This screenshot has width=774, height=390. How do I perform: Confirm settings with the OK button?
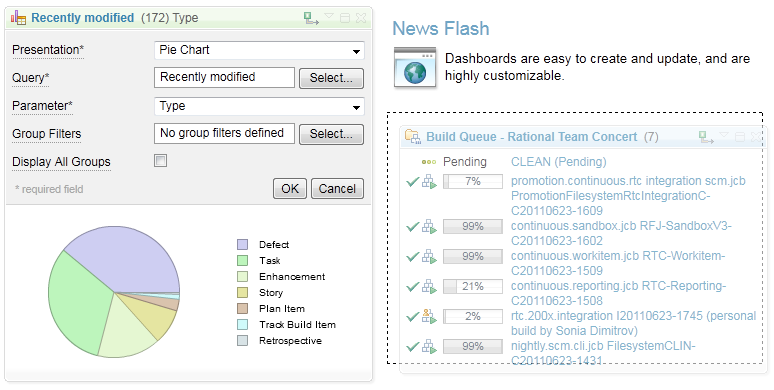290,189
